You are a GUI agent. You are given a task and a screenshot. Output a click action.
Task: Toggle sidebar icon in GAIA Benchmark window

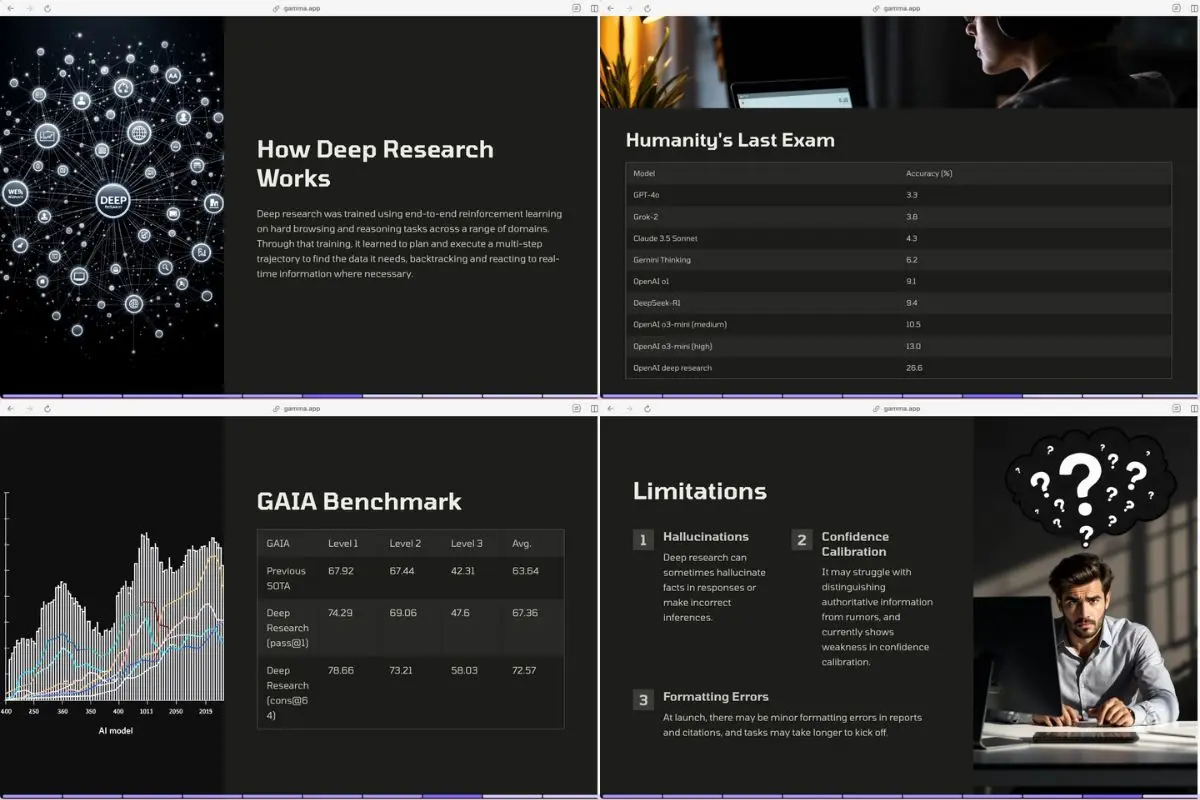(x=594, y=408)
